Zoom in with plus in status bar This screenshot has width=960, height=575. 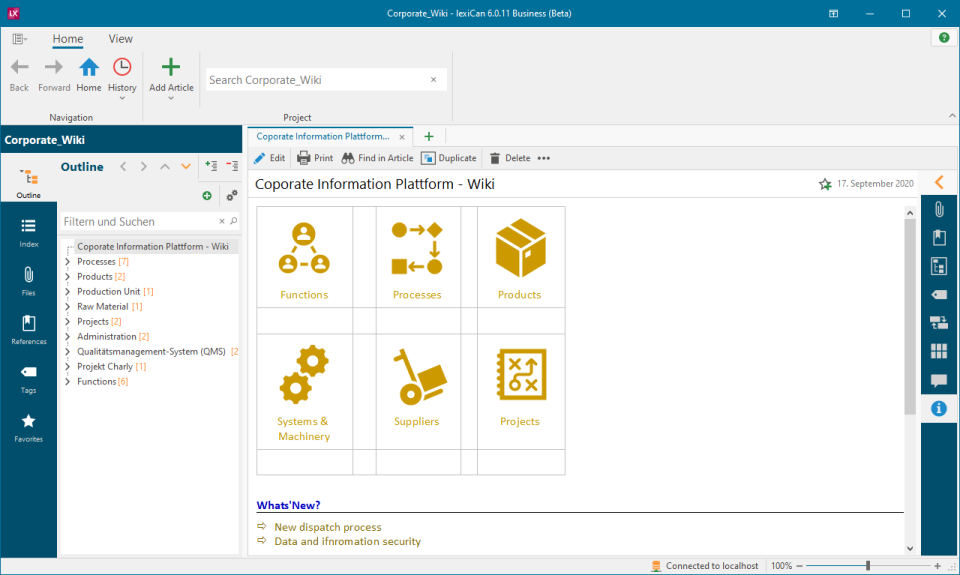pyautogui.click(x=937, y=566)
